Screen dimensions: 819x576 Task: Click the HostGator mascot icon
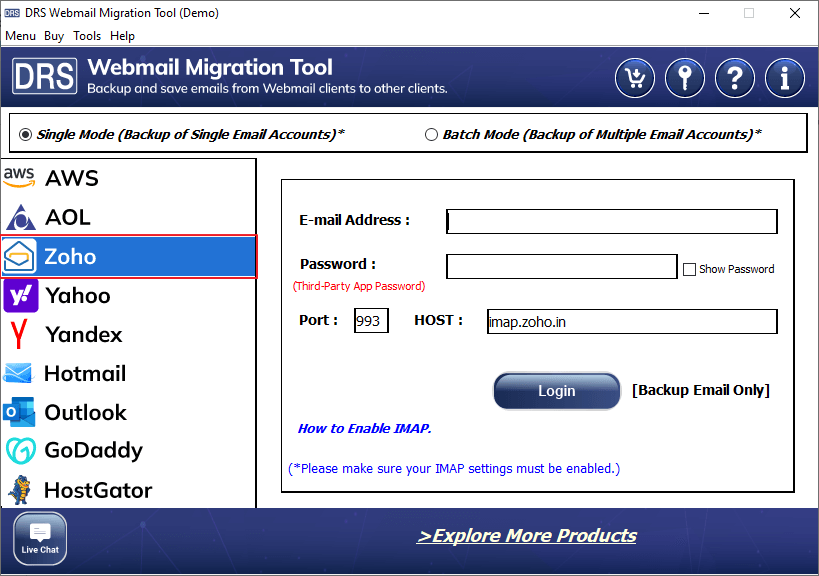tap(20, 490)
